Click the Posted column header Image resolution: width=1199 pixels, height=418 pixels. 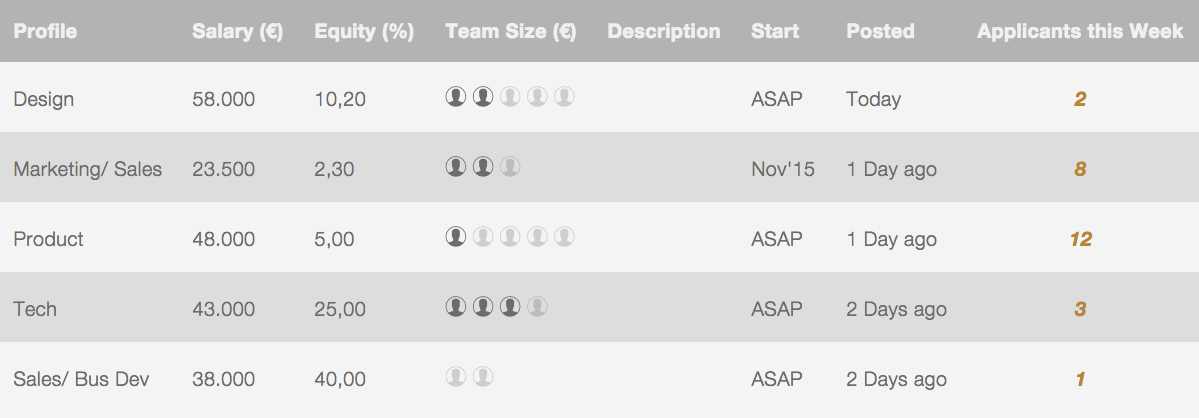880,31
